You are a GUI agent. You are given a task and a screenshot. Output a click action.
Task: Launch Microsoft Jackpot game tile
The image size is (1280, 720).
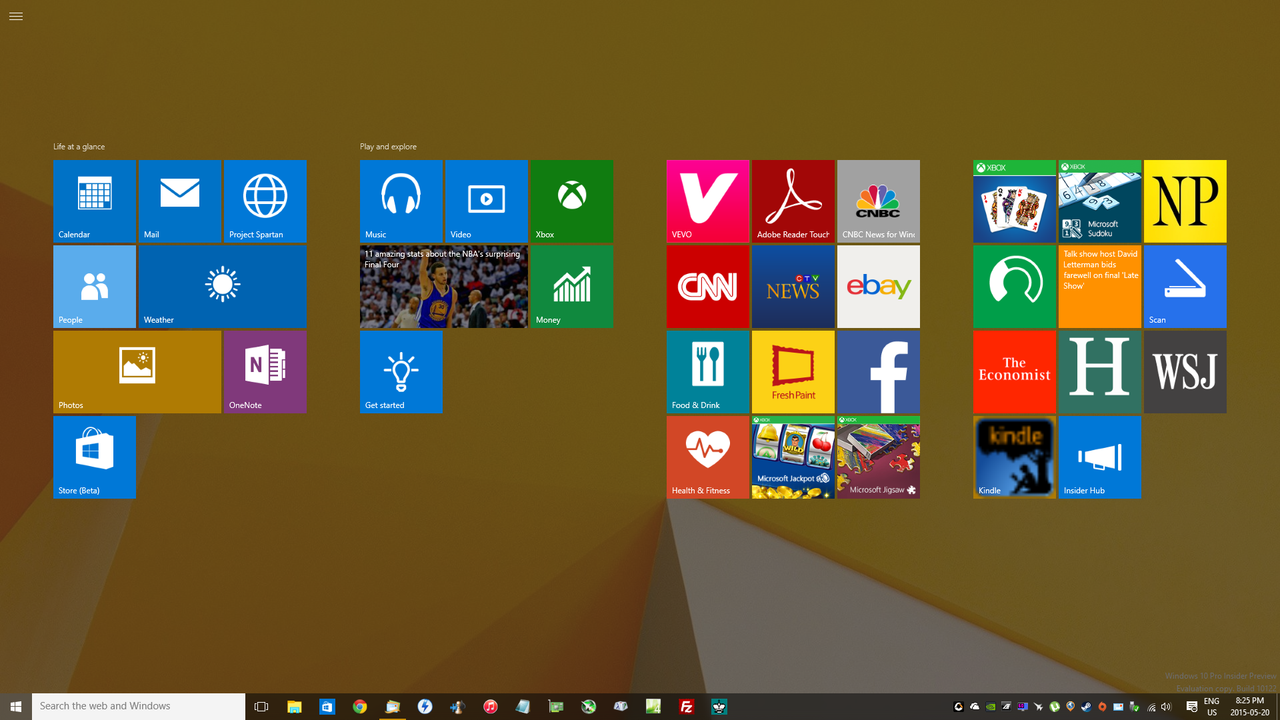pos(793,457)
